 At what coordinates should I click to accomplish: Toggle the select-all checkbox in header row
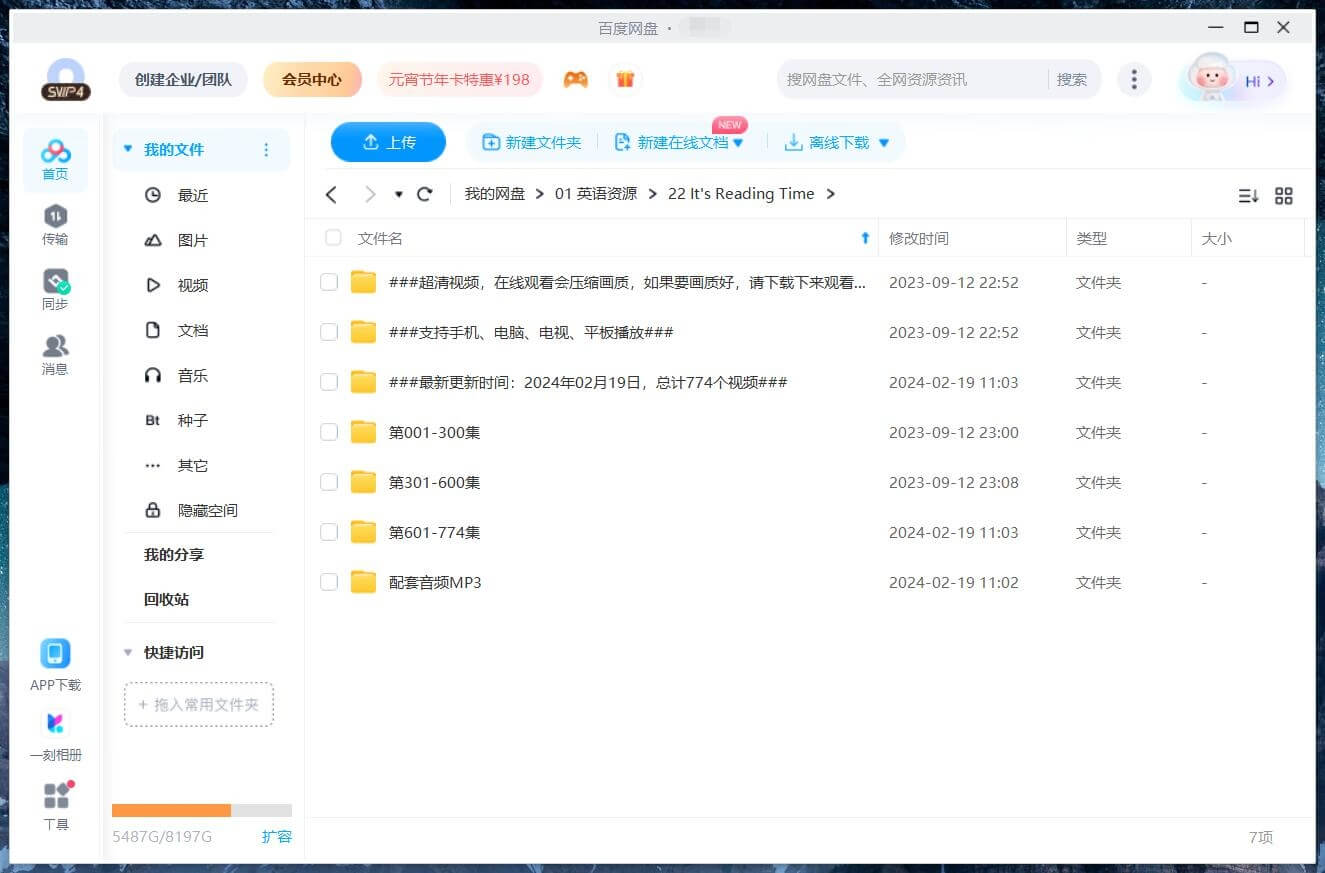tap(333, 238)
